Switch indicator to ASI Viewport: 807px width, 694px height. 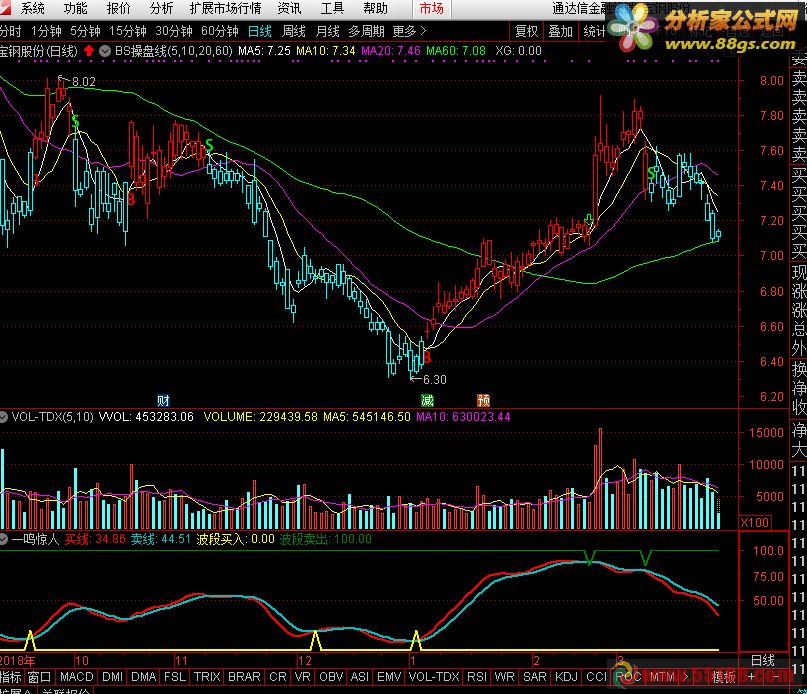(360, 676)
